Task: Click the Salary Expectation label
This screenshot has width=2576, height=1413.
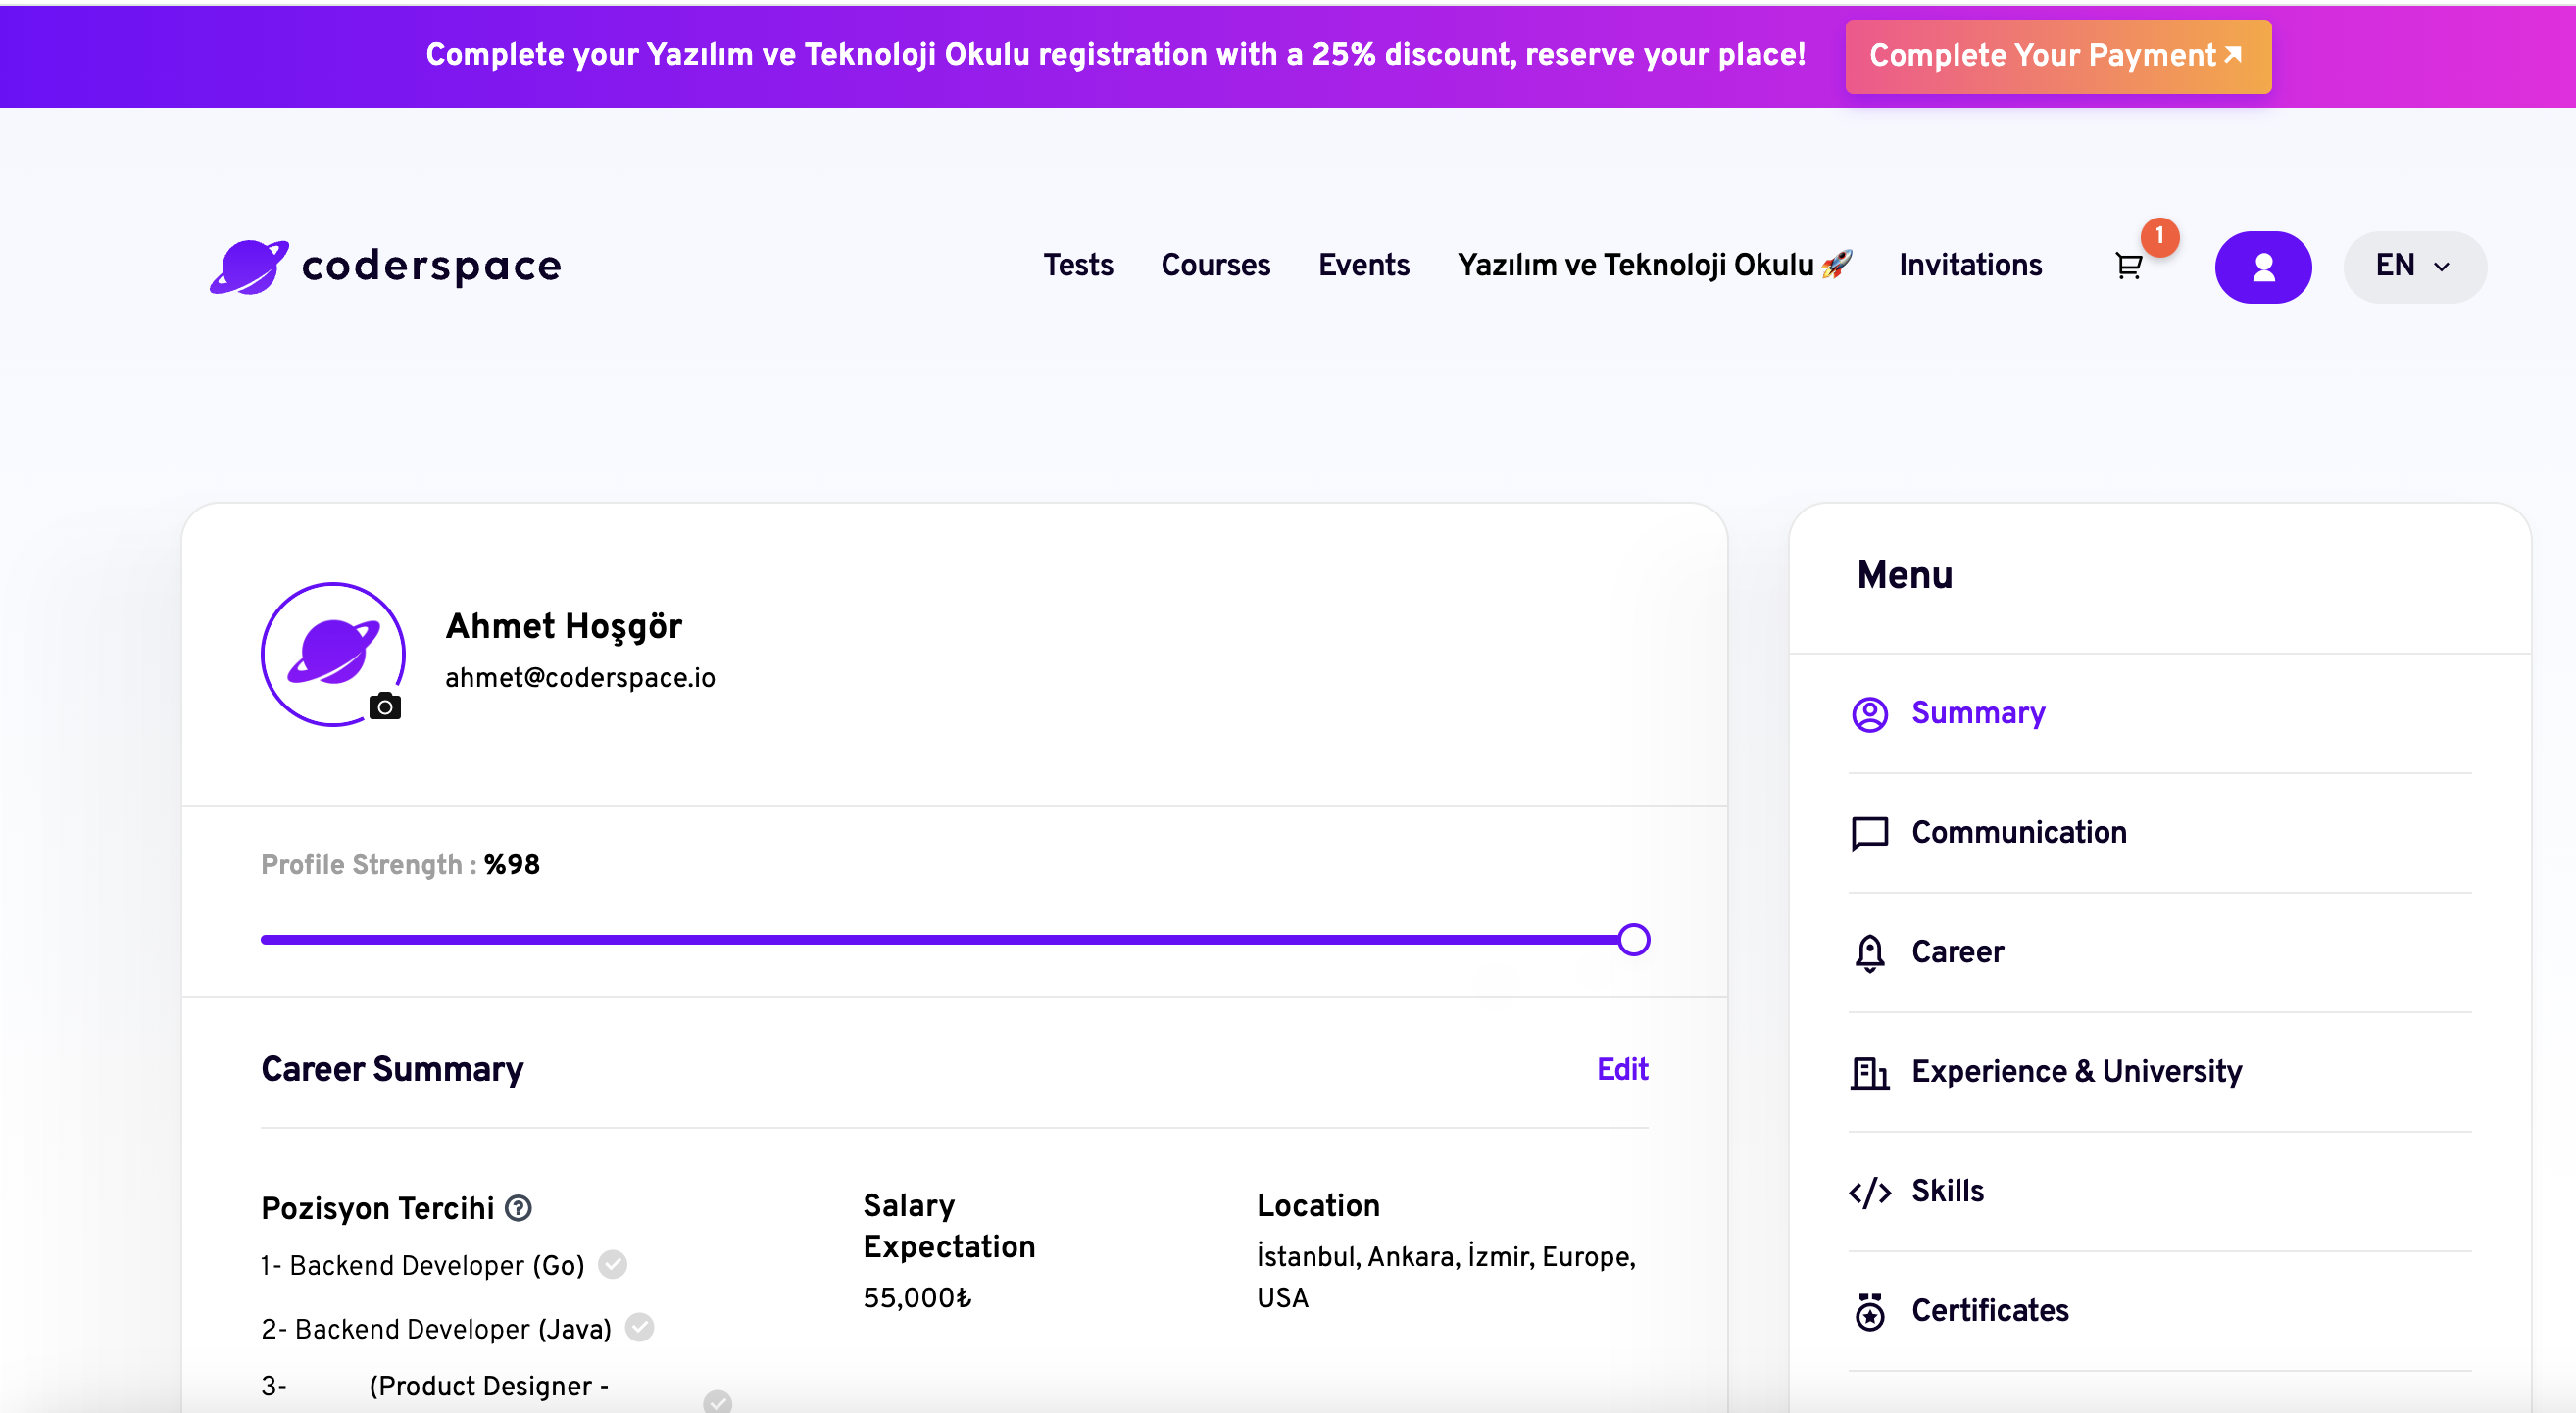Action: tap(949, 1226)
